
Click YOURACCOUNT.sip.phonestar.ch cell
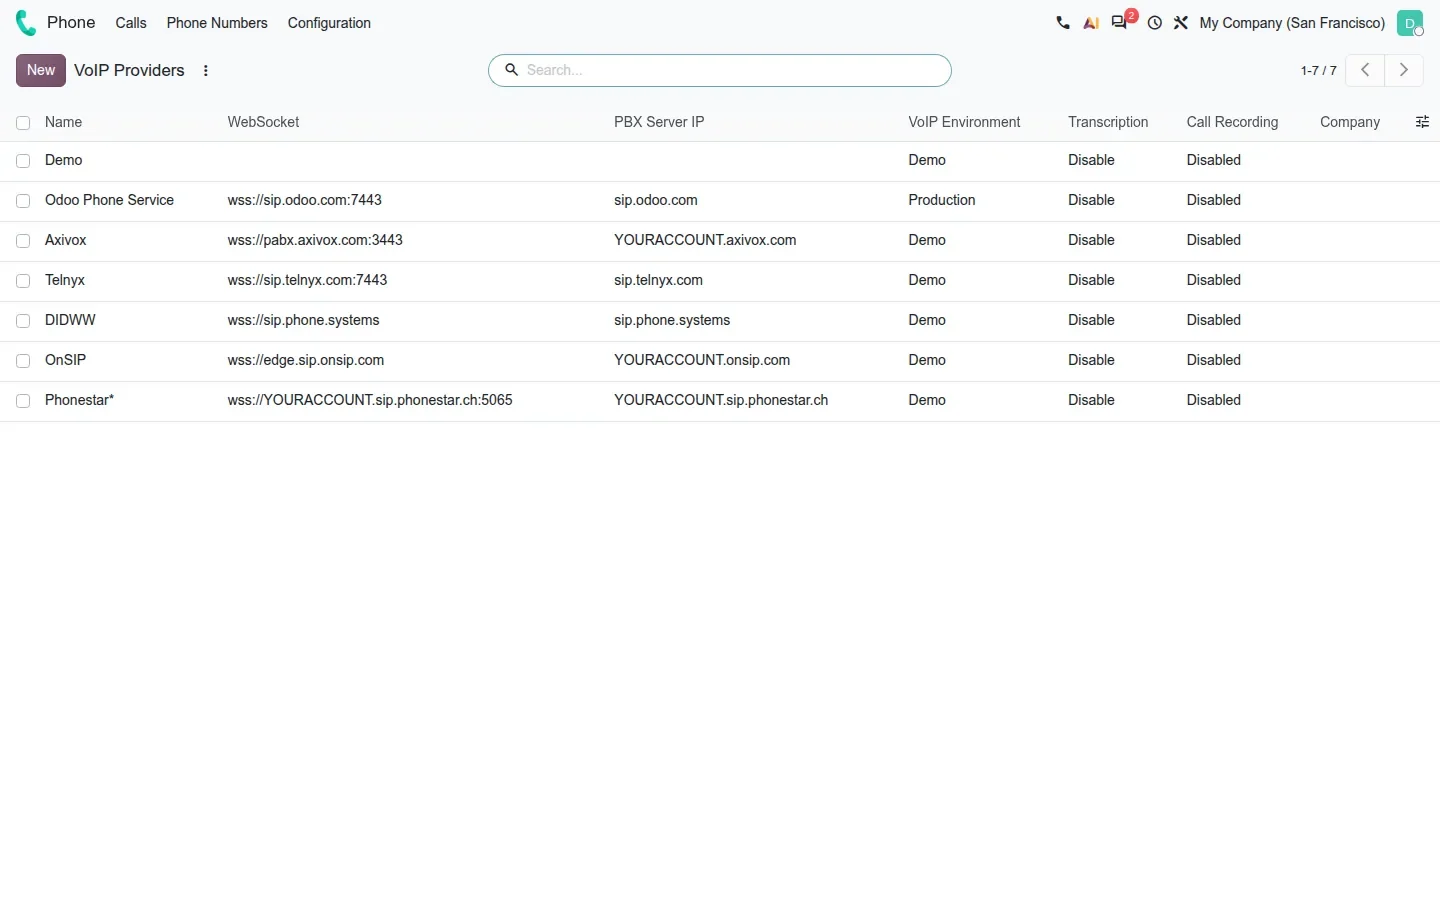721,400
